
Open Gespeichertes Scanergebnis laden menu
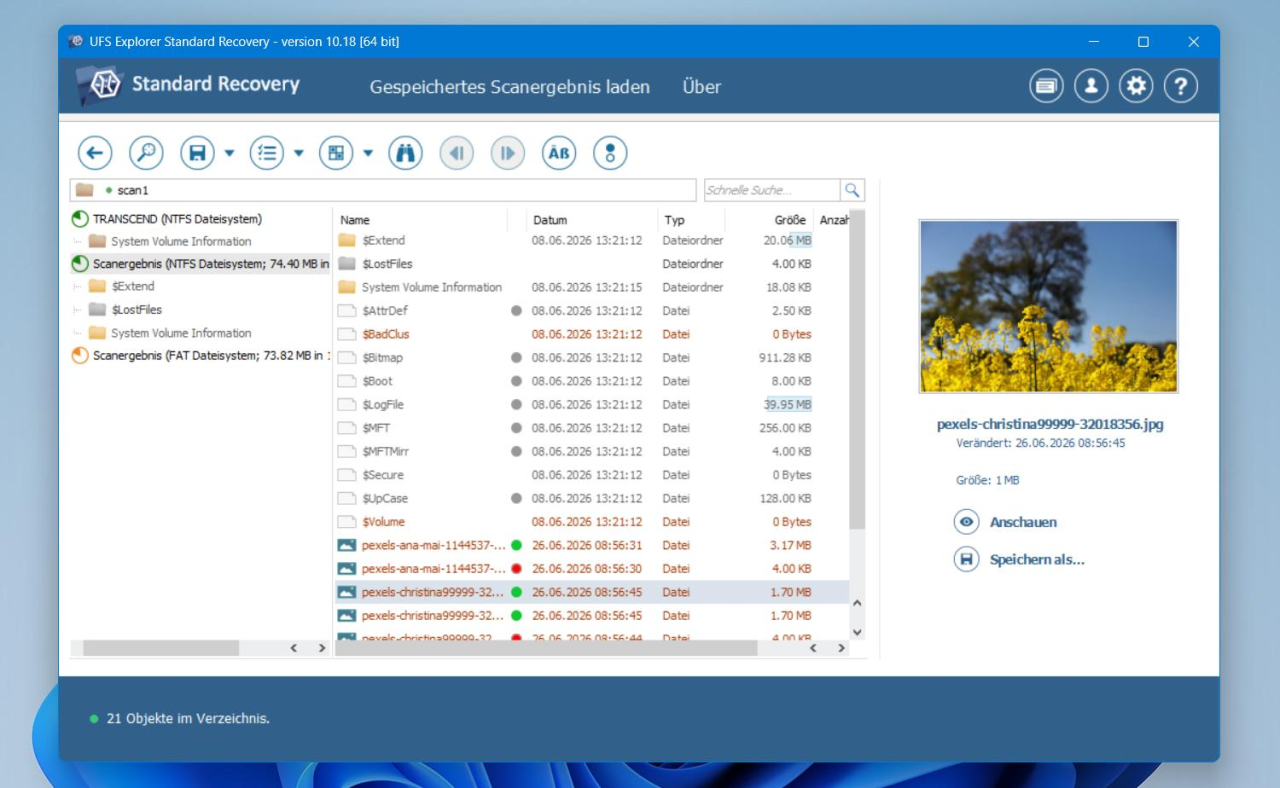coord(510,87)
